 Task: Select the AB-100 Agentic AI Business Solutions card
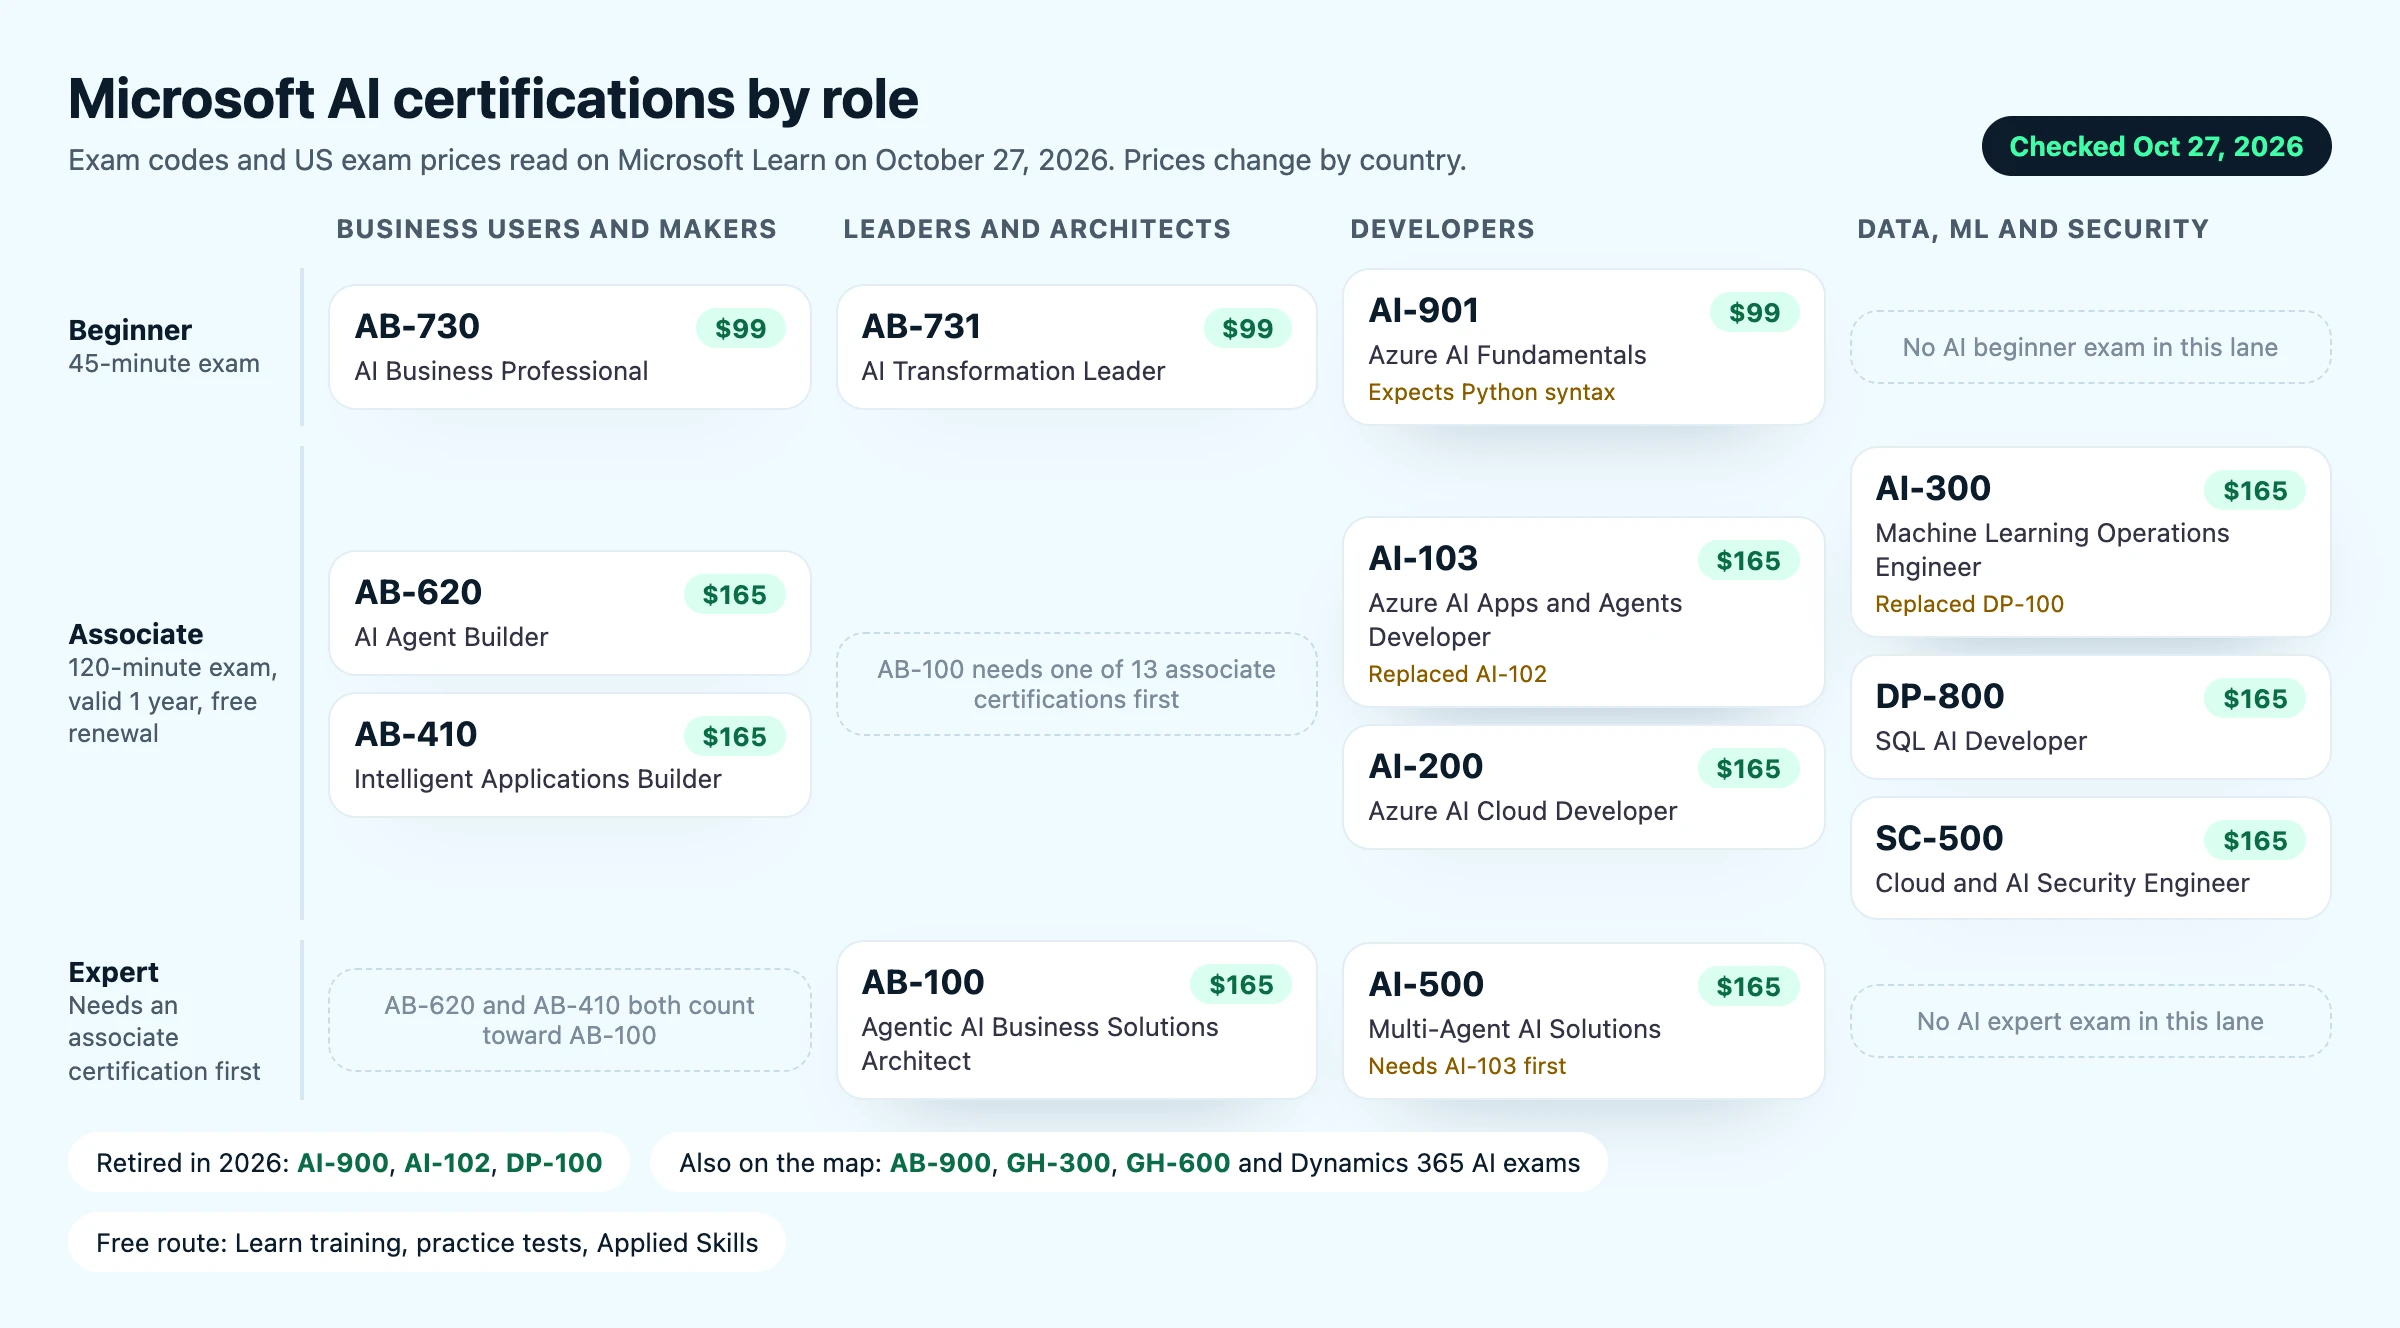(1077, 1020)
